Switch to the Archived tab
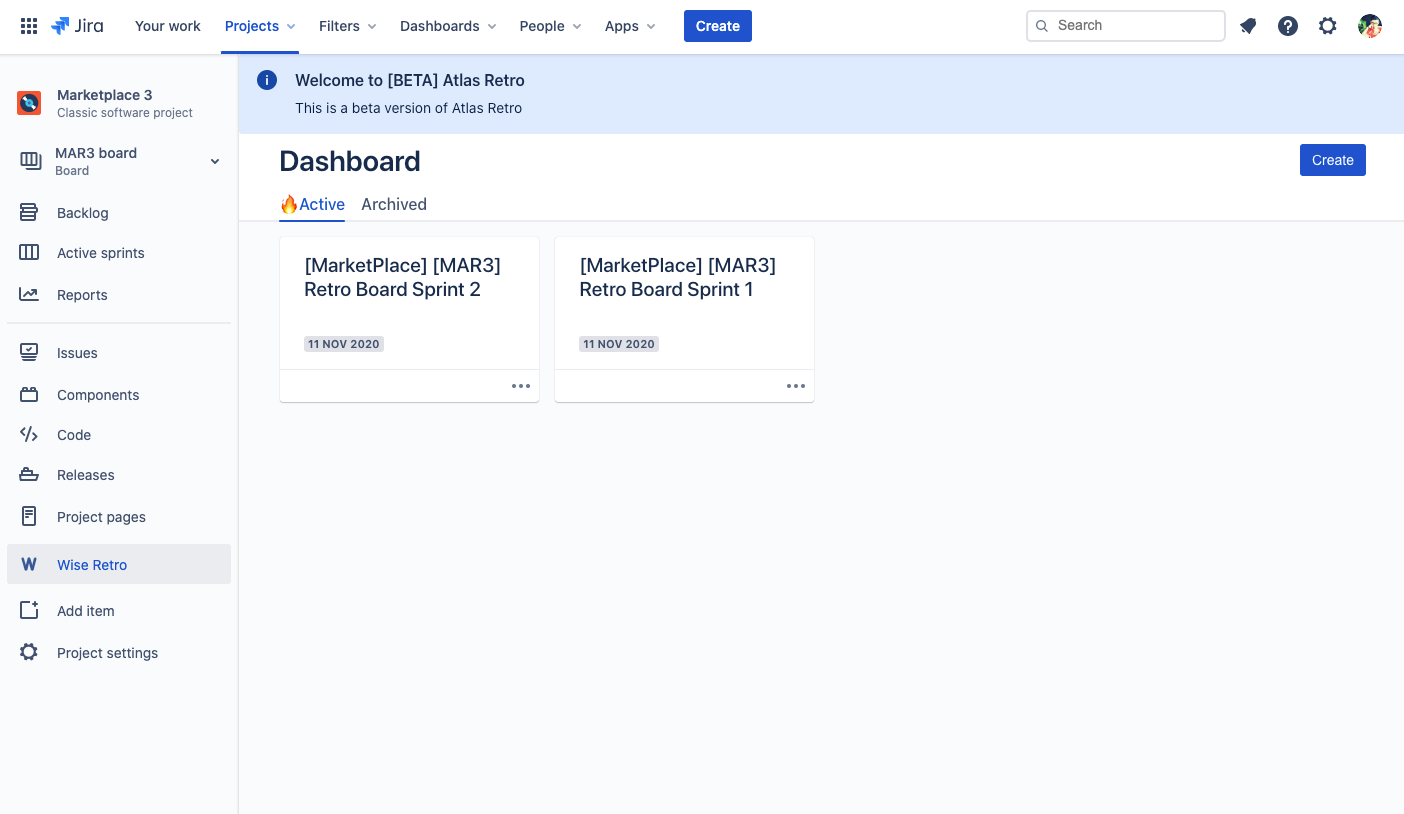This screenshot has width=1404, height=814. coord(394,204)
